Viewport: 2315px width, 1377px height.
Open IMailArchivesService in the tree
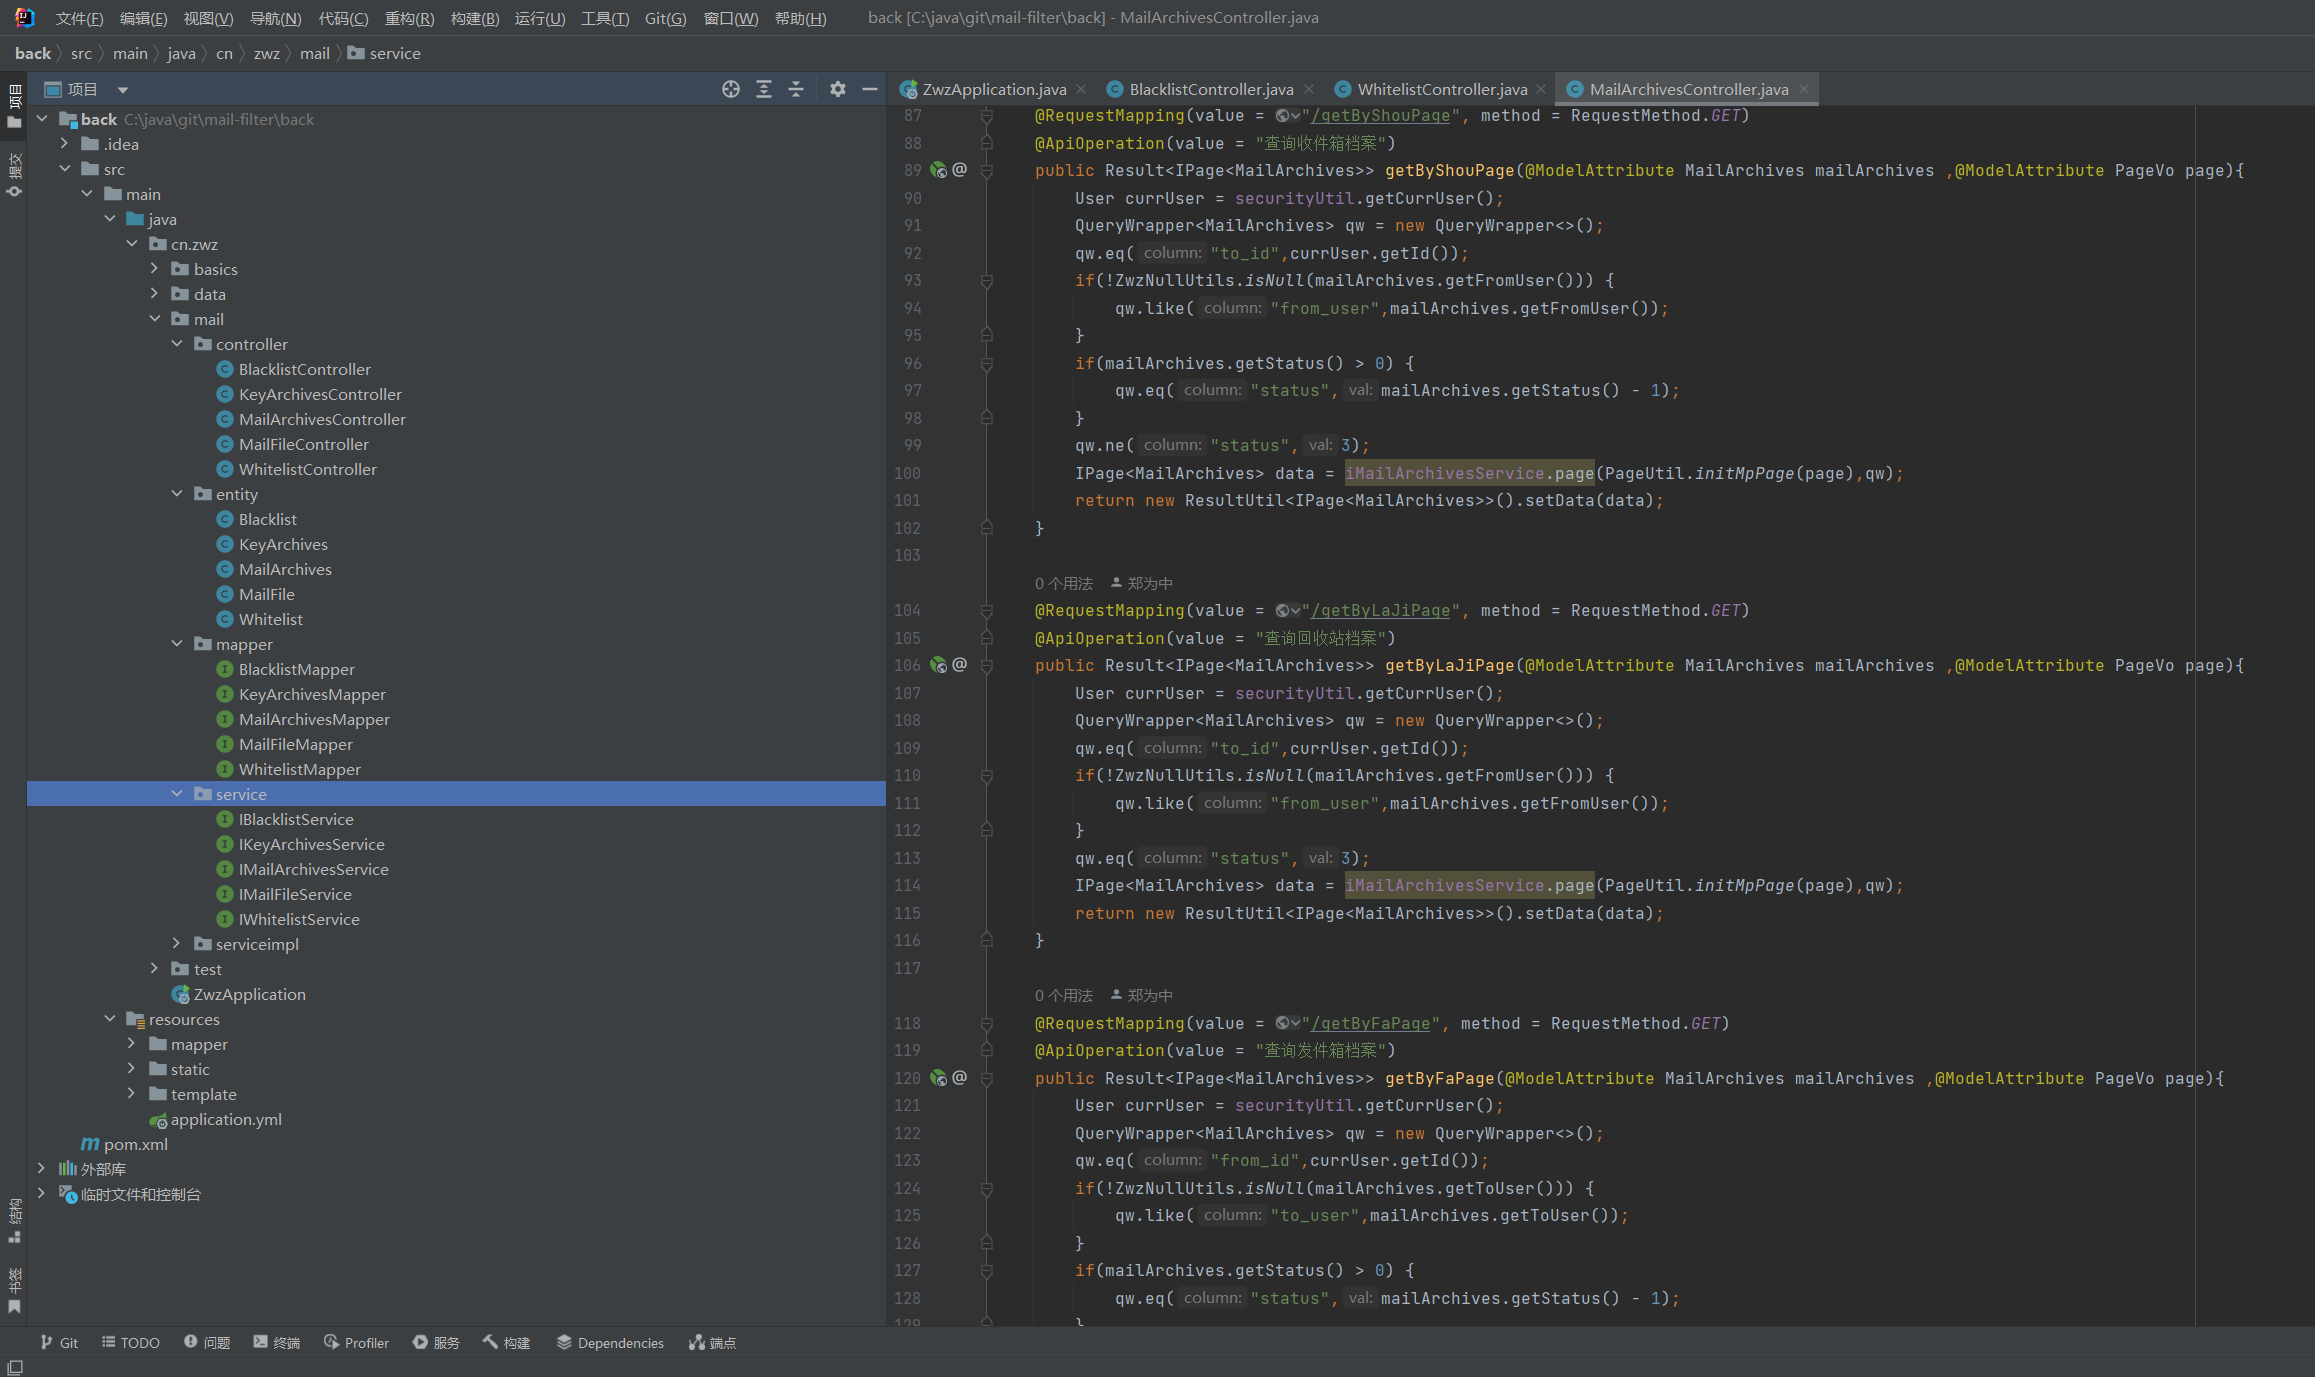313,869
